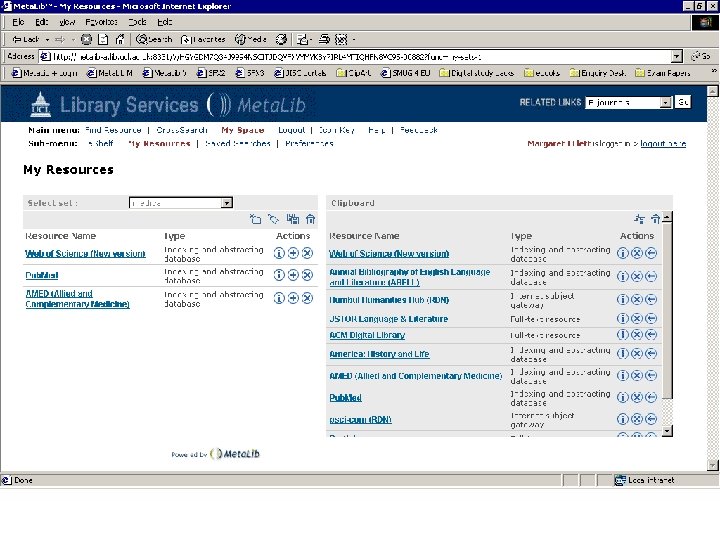Click the browser Refresh toolbar icon
The width and height of the screenshot is (720, 540).
tap(103, 39)
